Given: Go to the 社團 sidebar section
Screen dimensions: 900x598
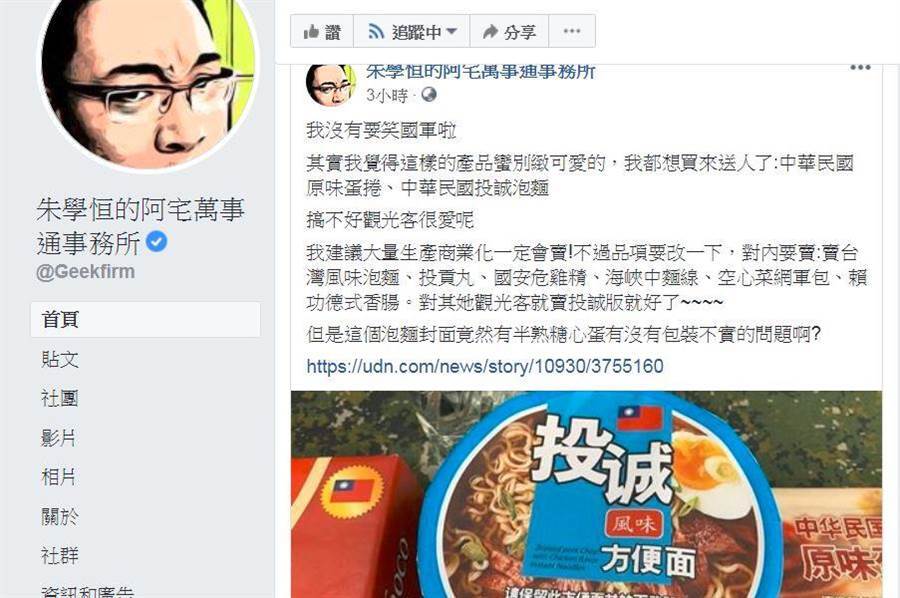Looking at the screenshot, I should click(x=60, y=398).
